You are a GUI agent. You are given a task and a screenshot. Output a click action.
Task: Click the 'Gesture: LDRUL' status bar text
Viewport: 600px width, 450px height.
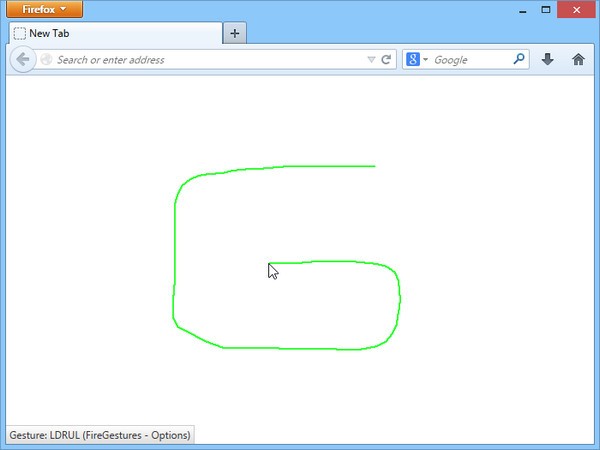100,435
